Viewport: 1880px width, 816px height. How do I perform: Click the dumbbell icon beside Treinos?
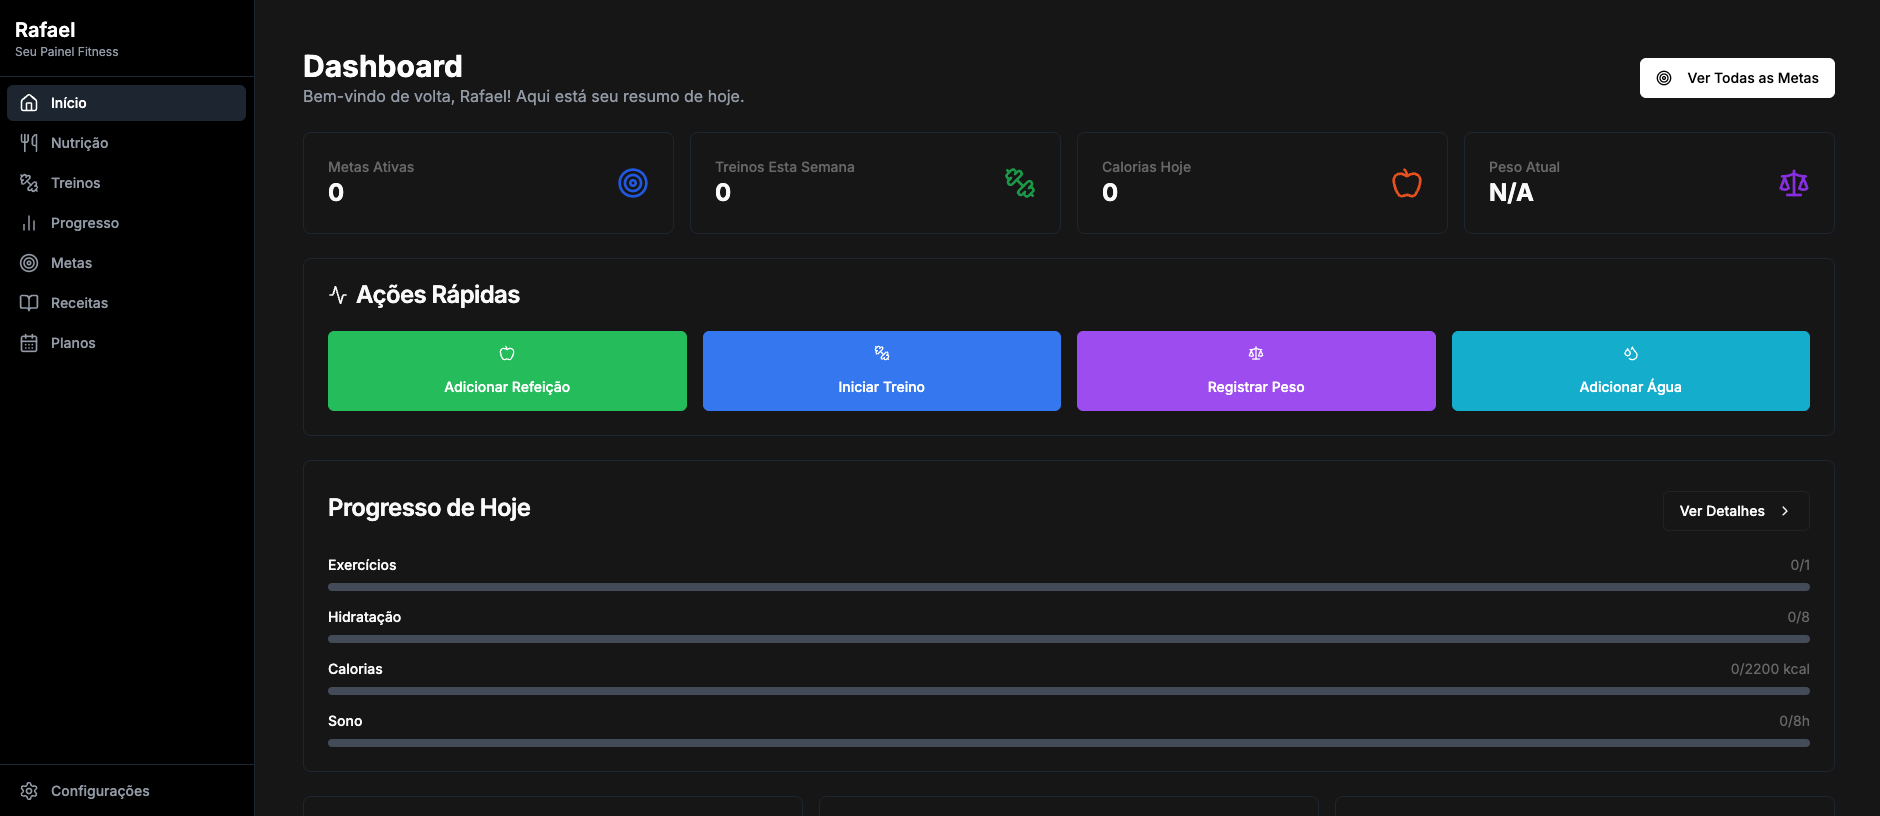pyautogui.click(x=29, y=183)
